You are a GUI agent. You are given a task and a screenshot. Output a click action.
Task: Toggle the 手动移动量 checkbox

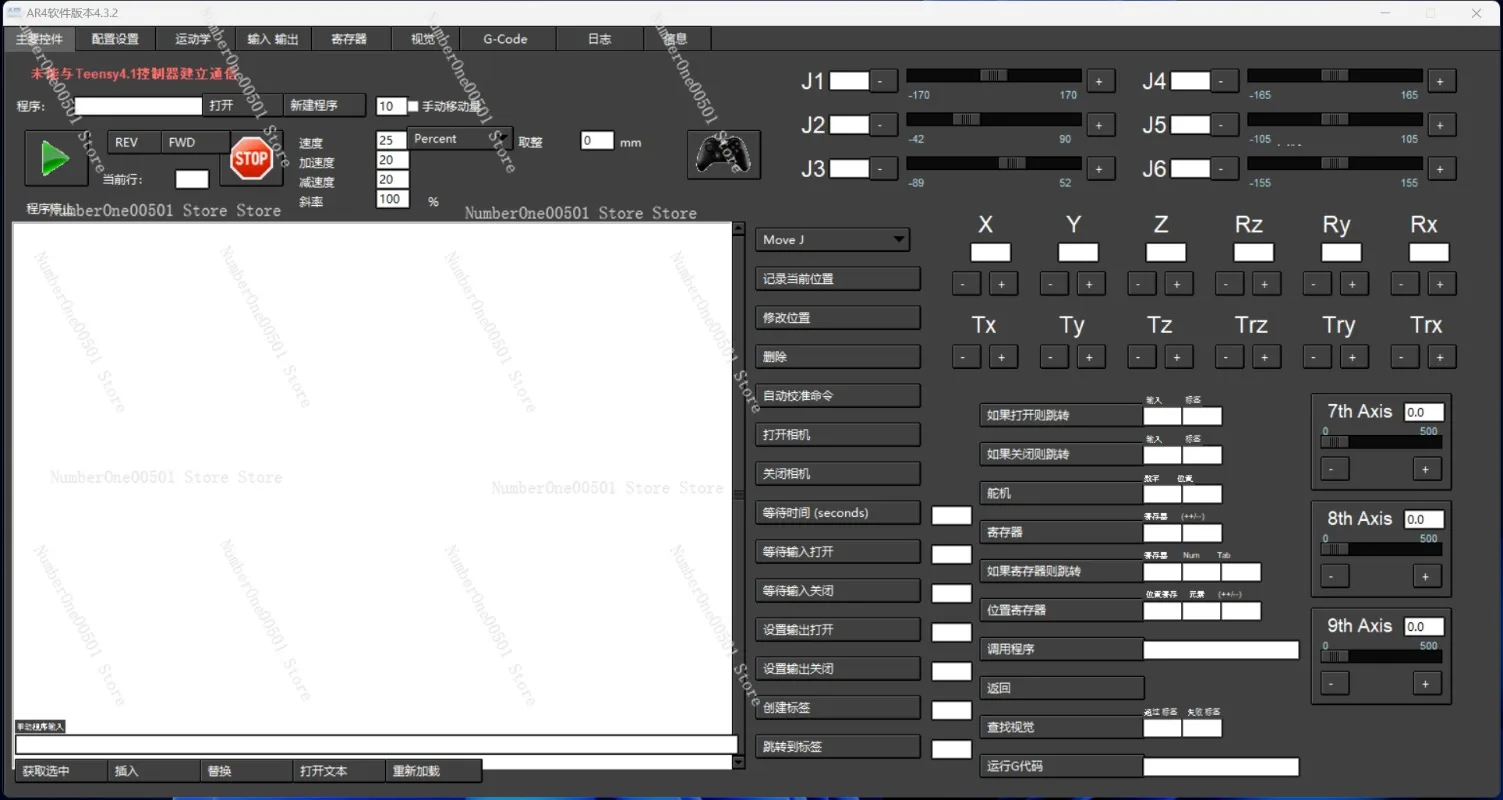414,106
